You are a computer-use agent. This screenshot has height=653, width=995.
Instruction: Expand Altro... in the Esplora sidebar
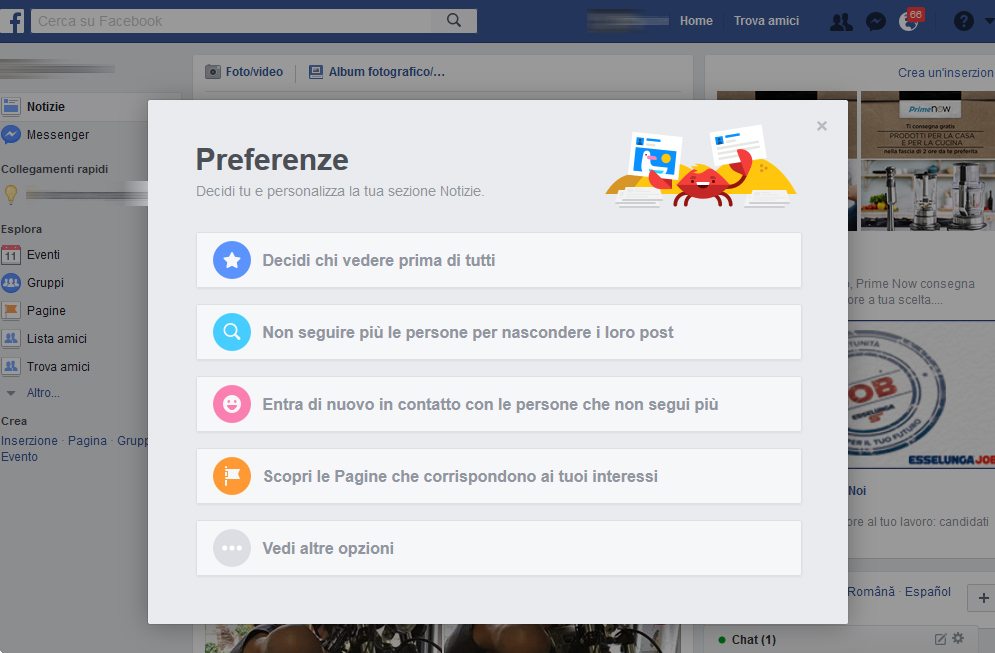(43, 393)
